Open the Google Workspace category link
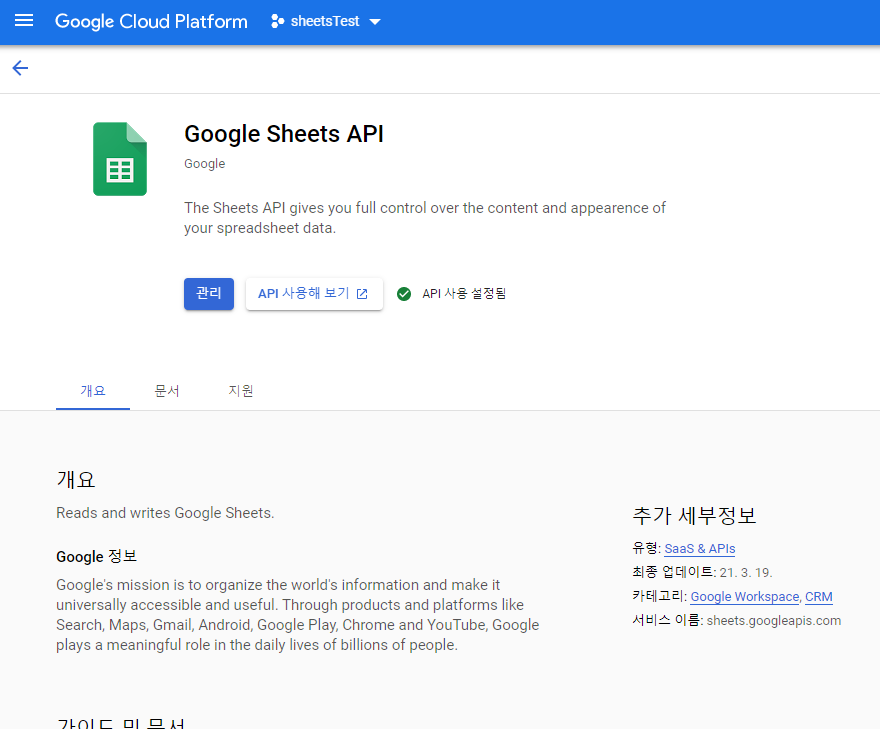 click(x=744, y=597)
